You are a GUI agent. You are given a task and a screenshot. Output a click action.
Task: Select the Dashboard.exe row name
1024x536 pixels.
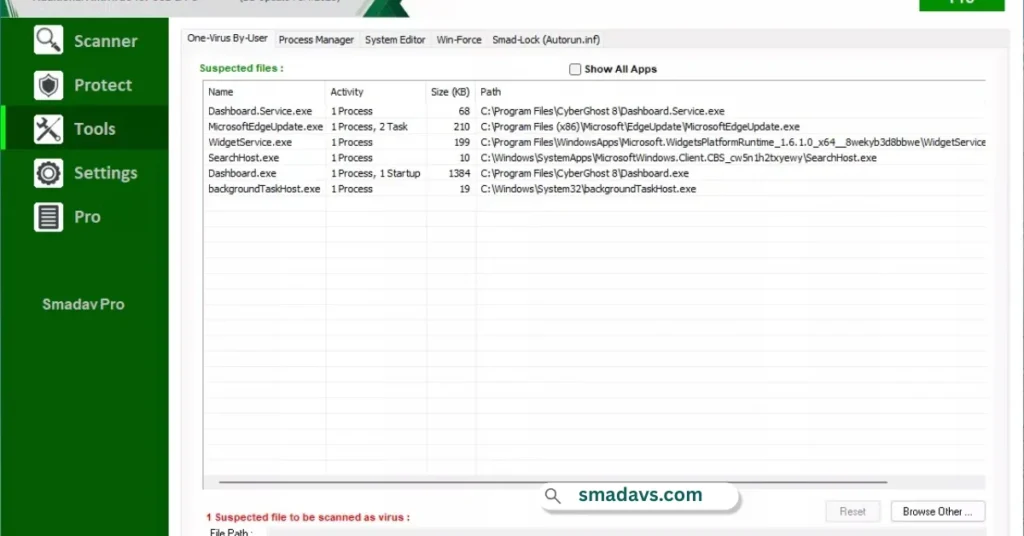pyautogui.click(x=242, y=174)
